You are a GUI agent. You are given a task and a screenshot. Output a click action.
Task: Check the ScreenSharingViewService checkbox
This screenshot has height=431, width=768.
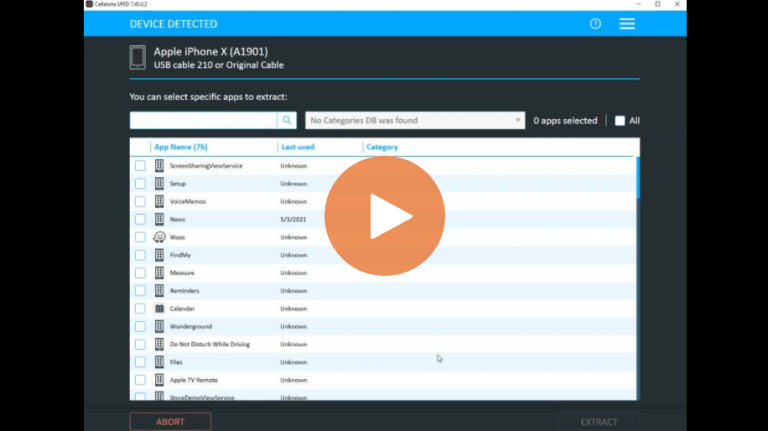[x=140, y=166]
